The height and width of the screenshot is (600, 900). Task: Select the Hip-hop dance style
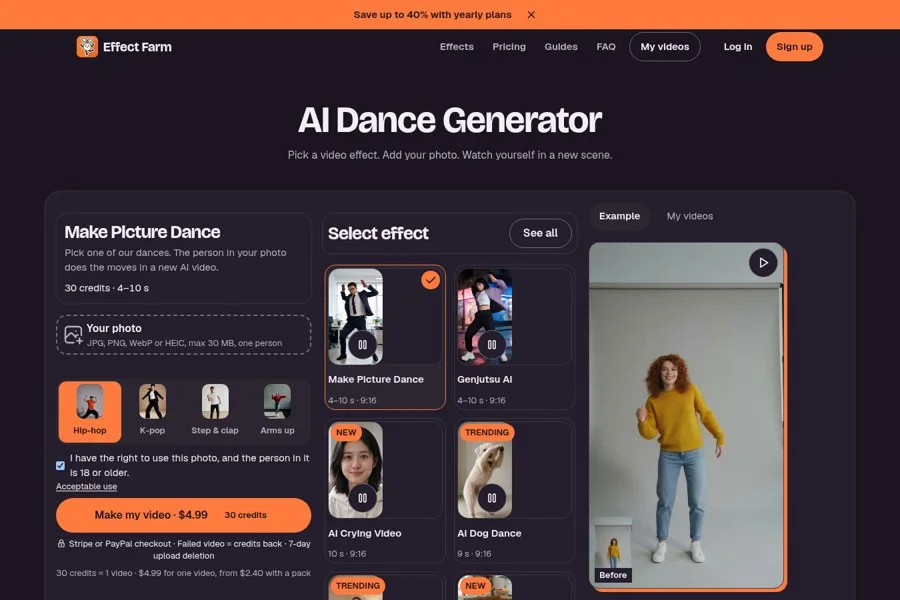[90, 411]
